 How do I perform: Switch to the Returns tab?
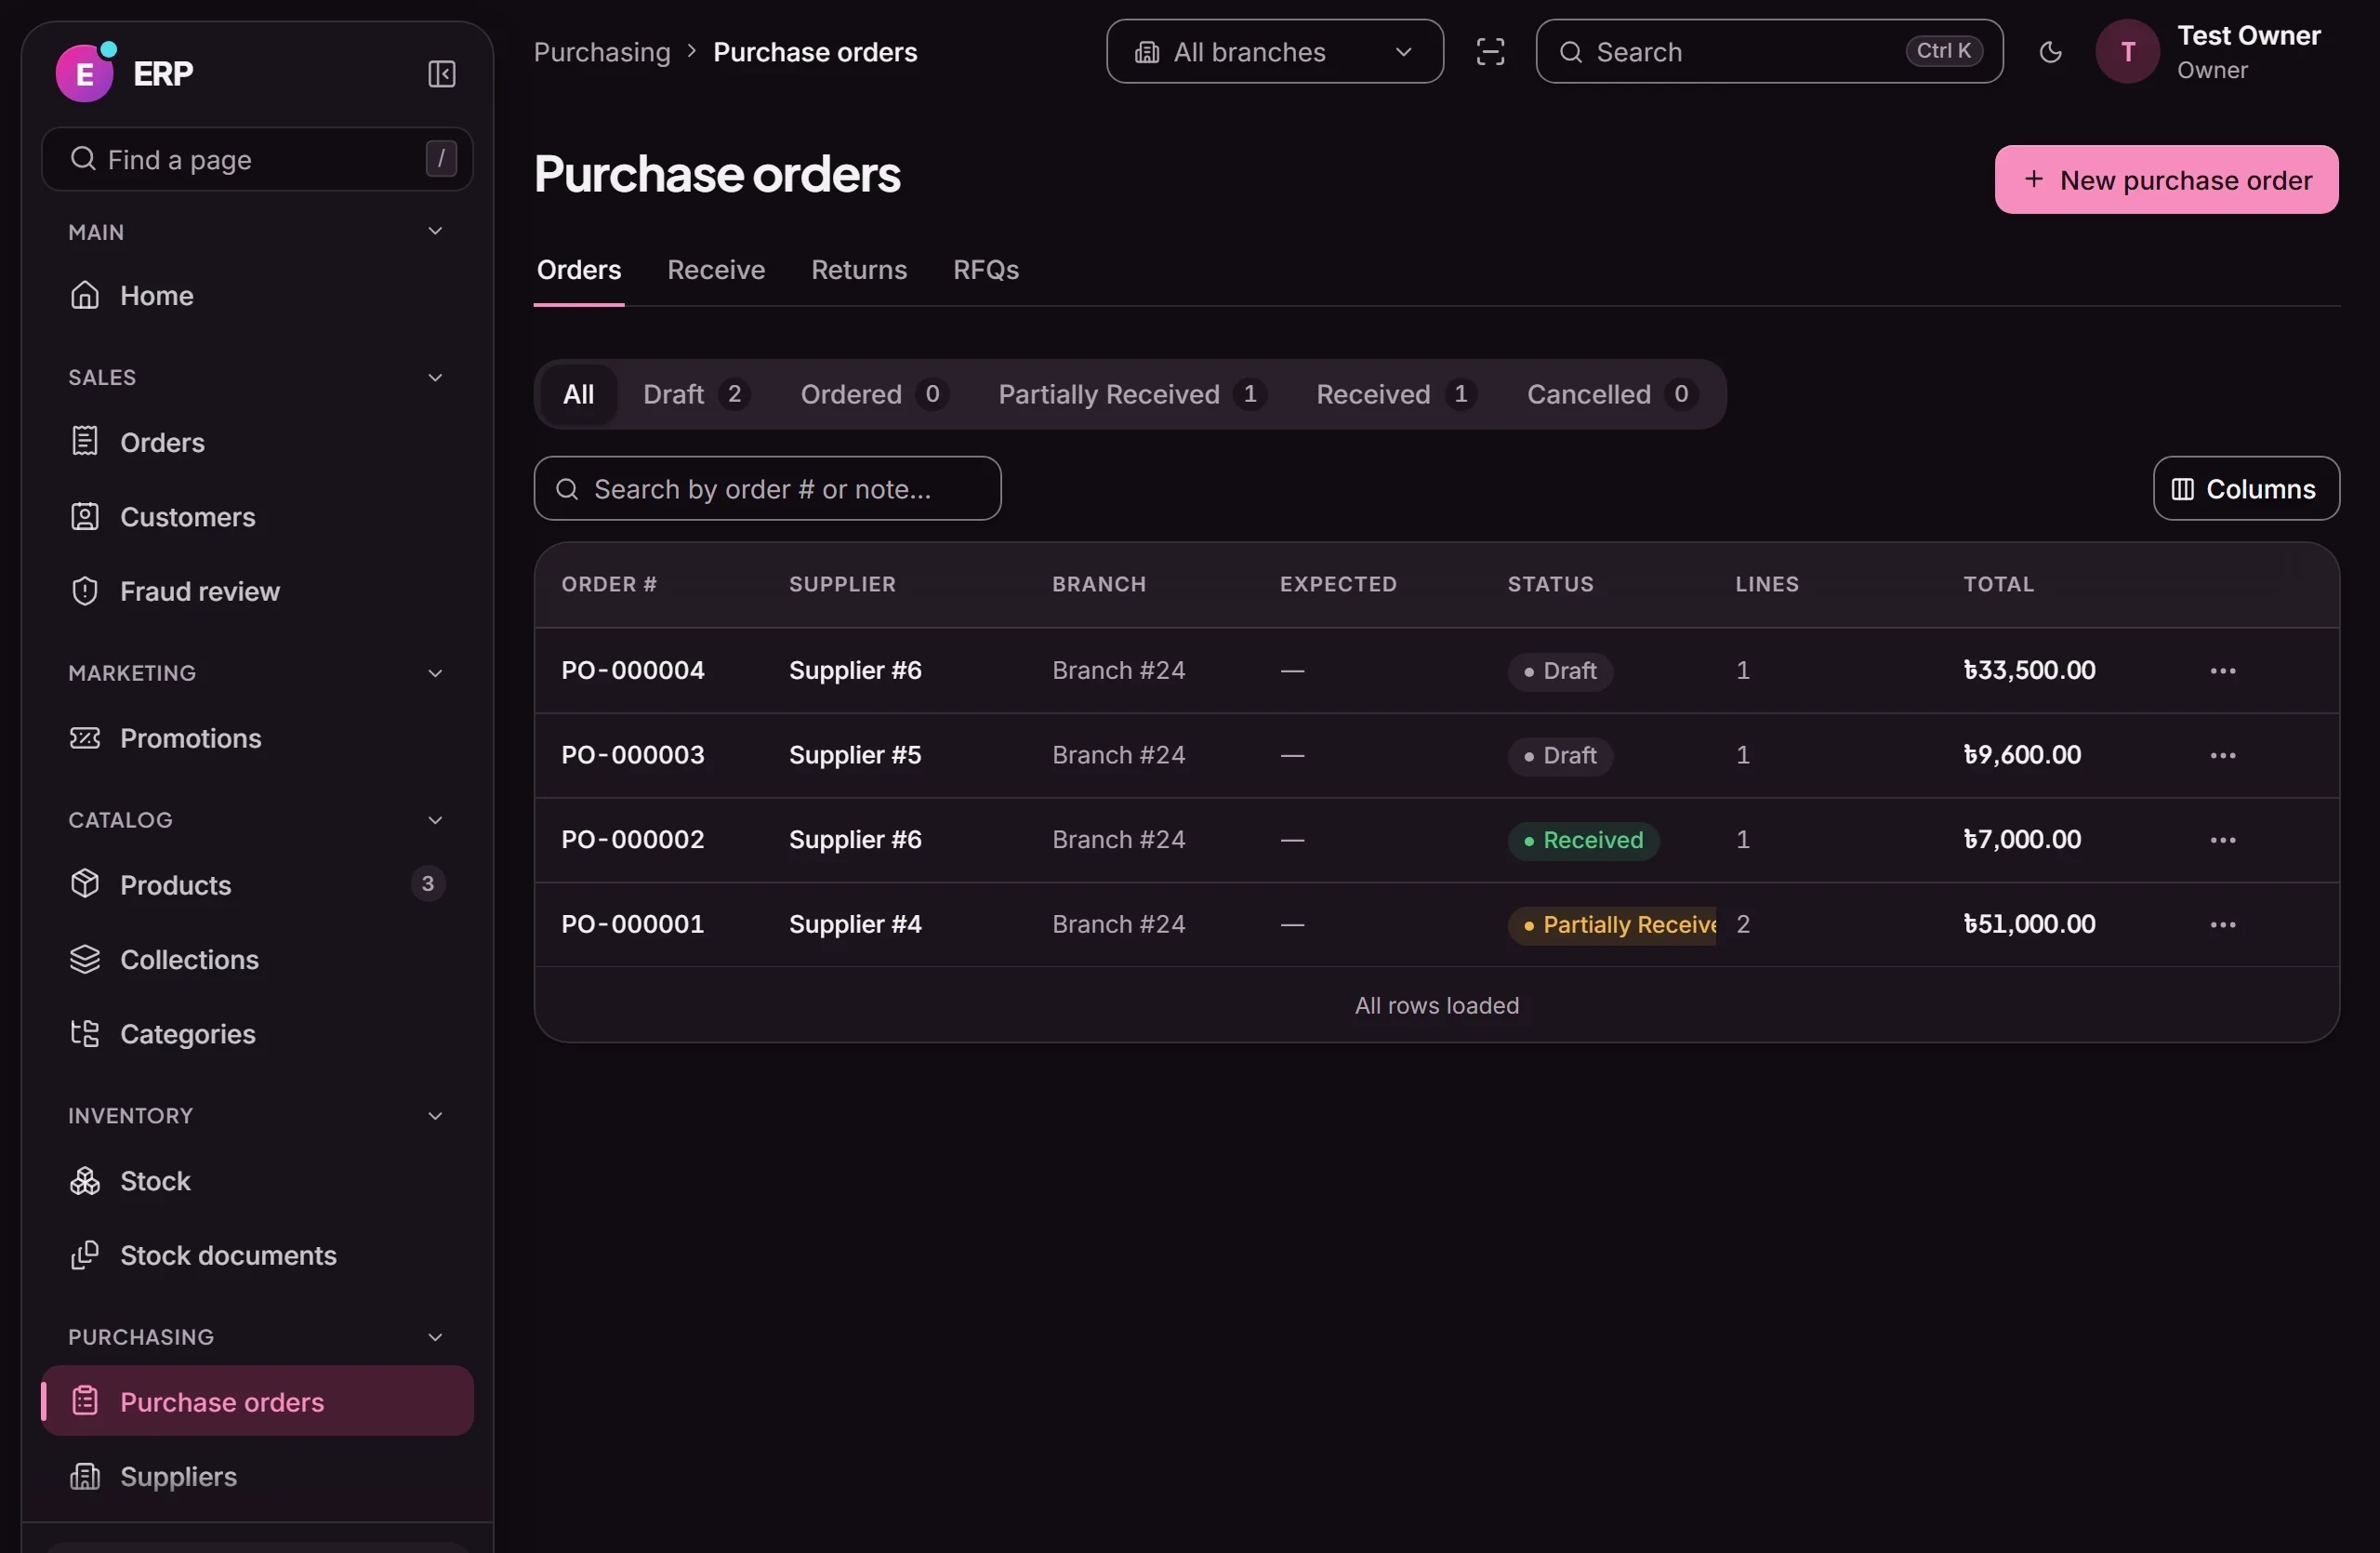point(859,270)
